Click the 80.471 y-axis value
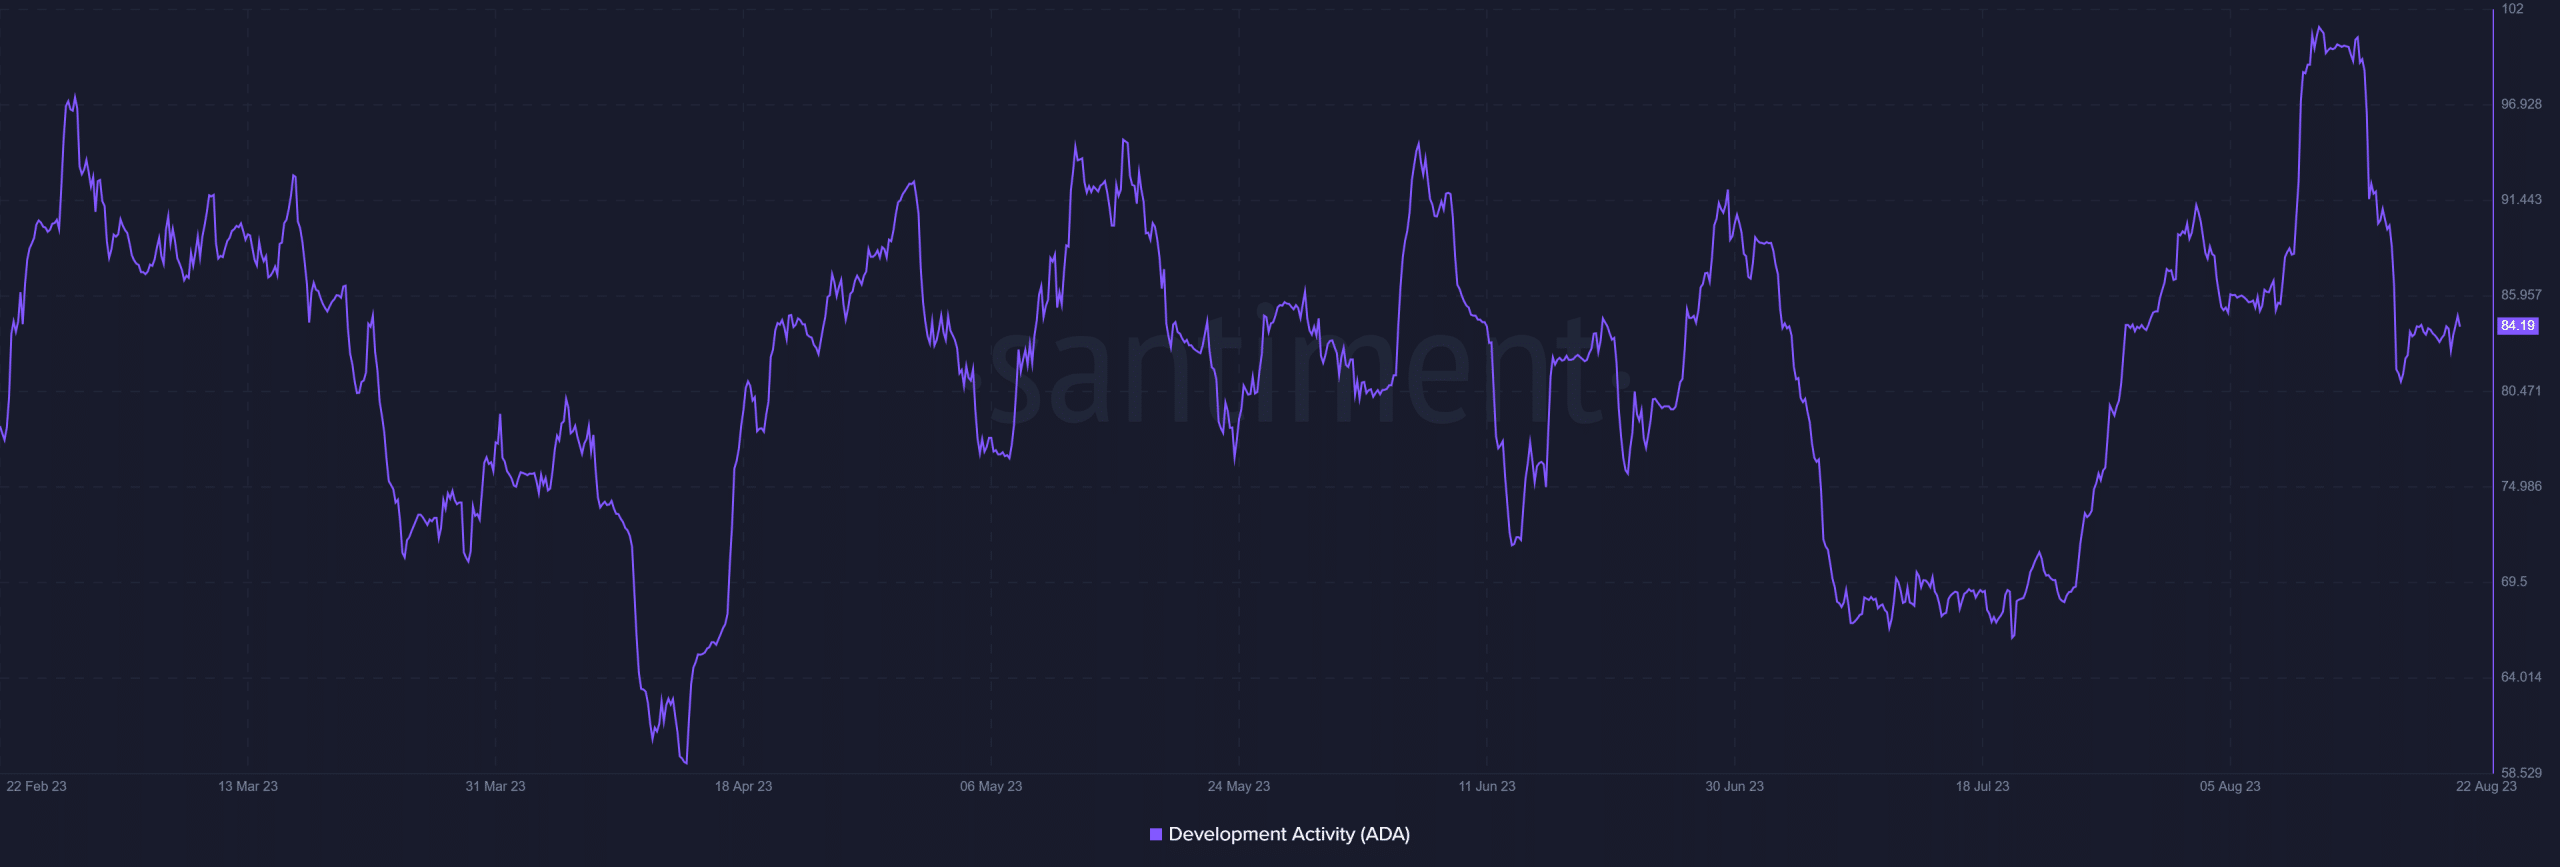This screenshot has height=867, width=2560. (2521, 391)
